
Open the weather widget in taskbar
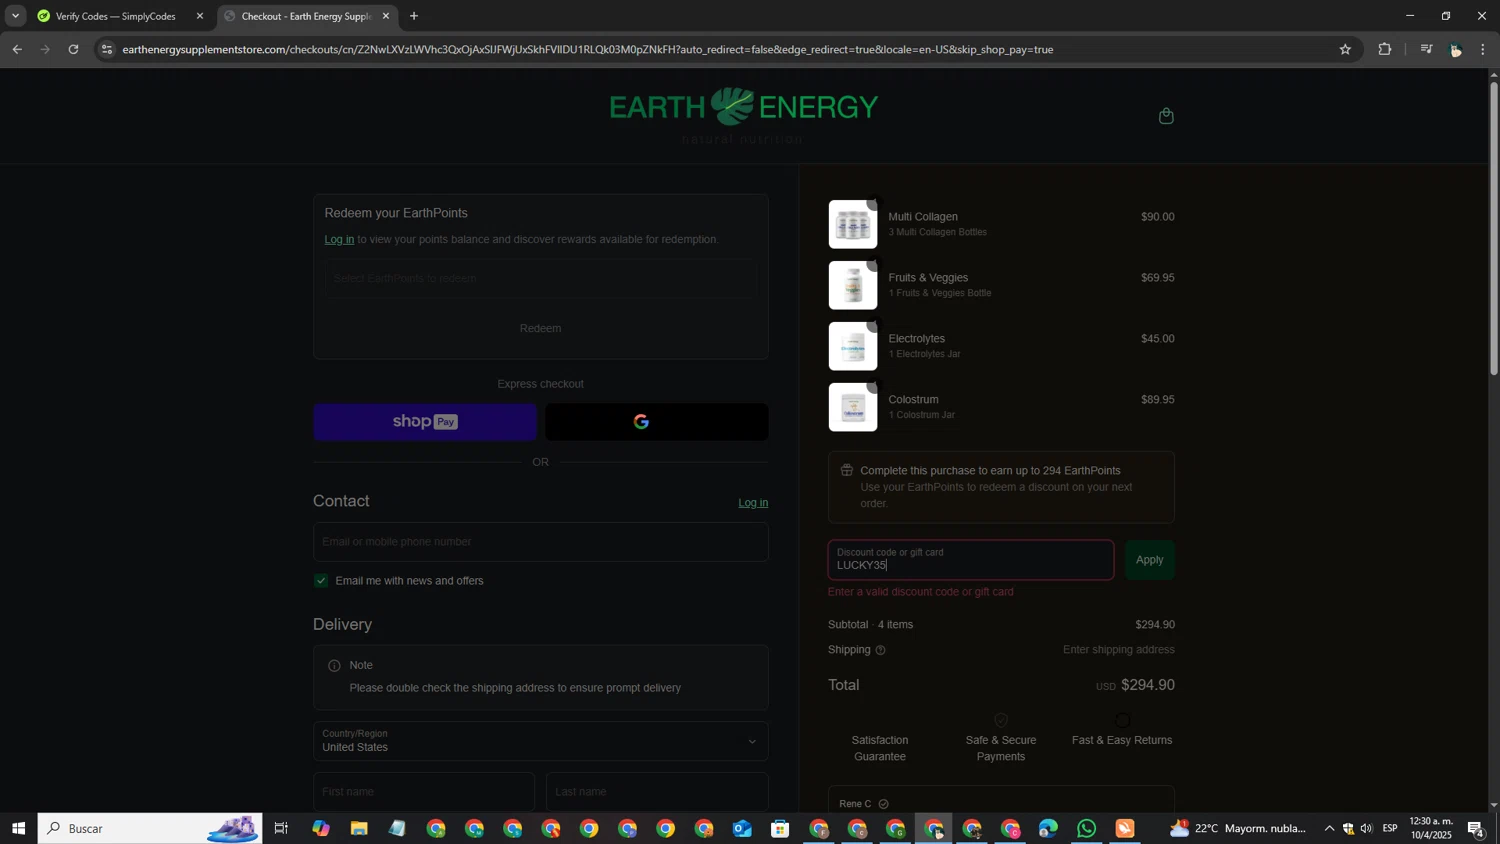pyautogui.click(x=1238, y=828)
